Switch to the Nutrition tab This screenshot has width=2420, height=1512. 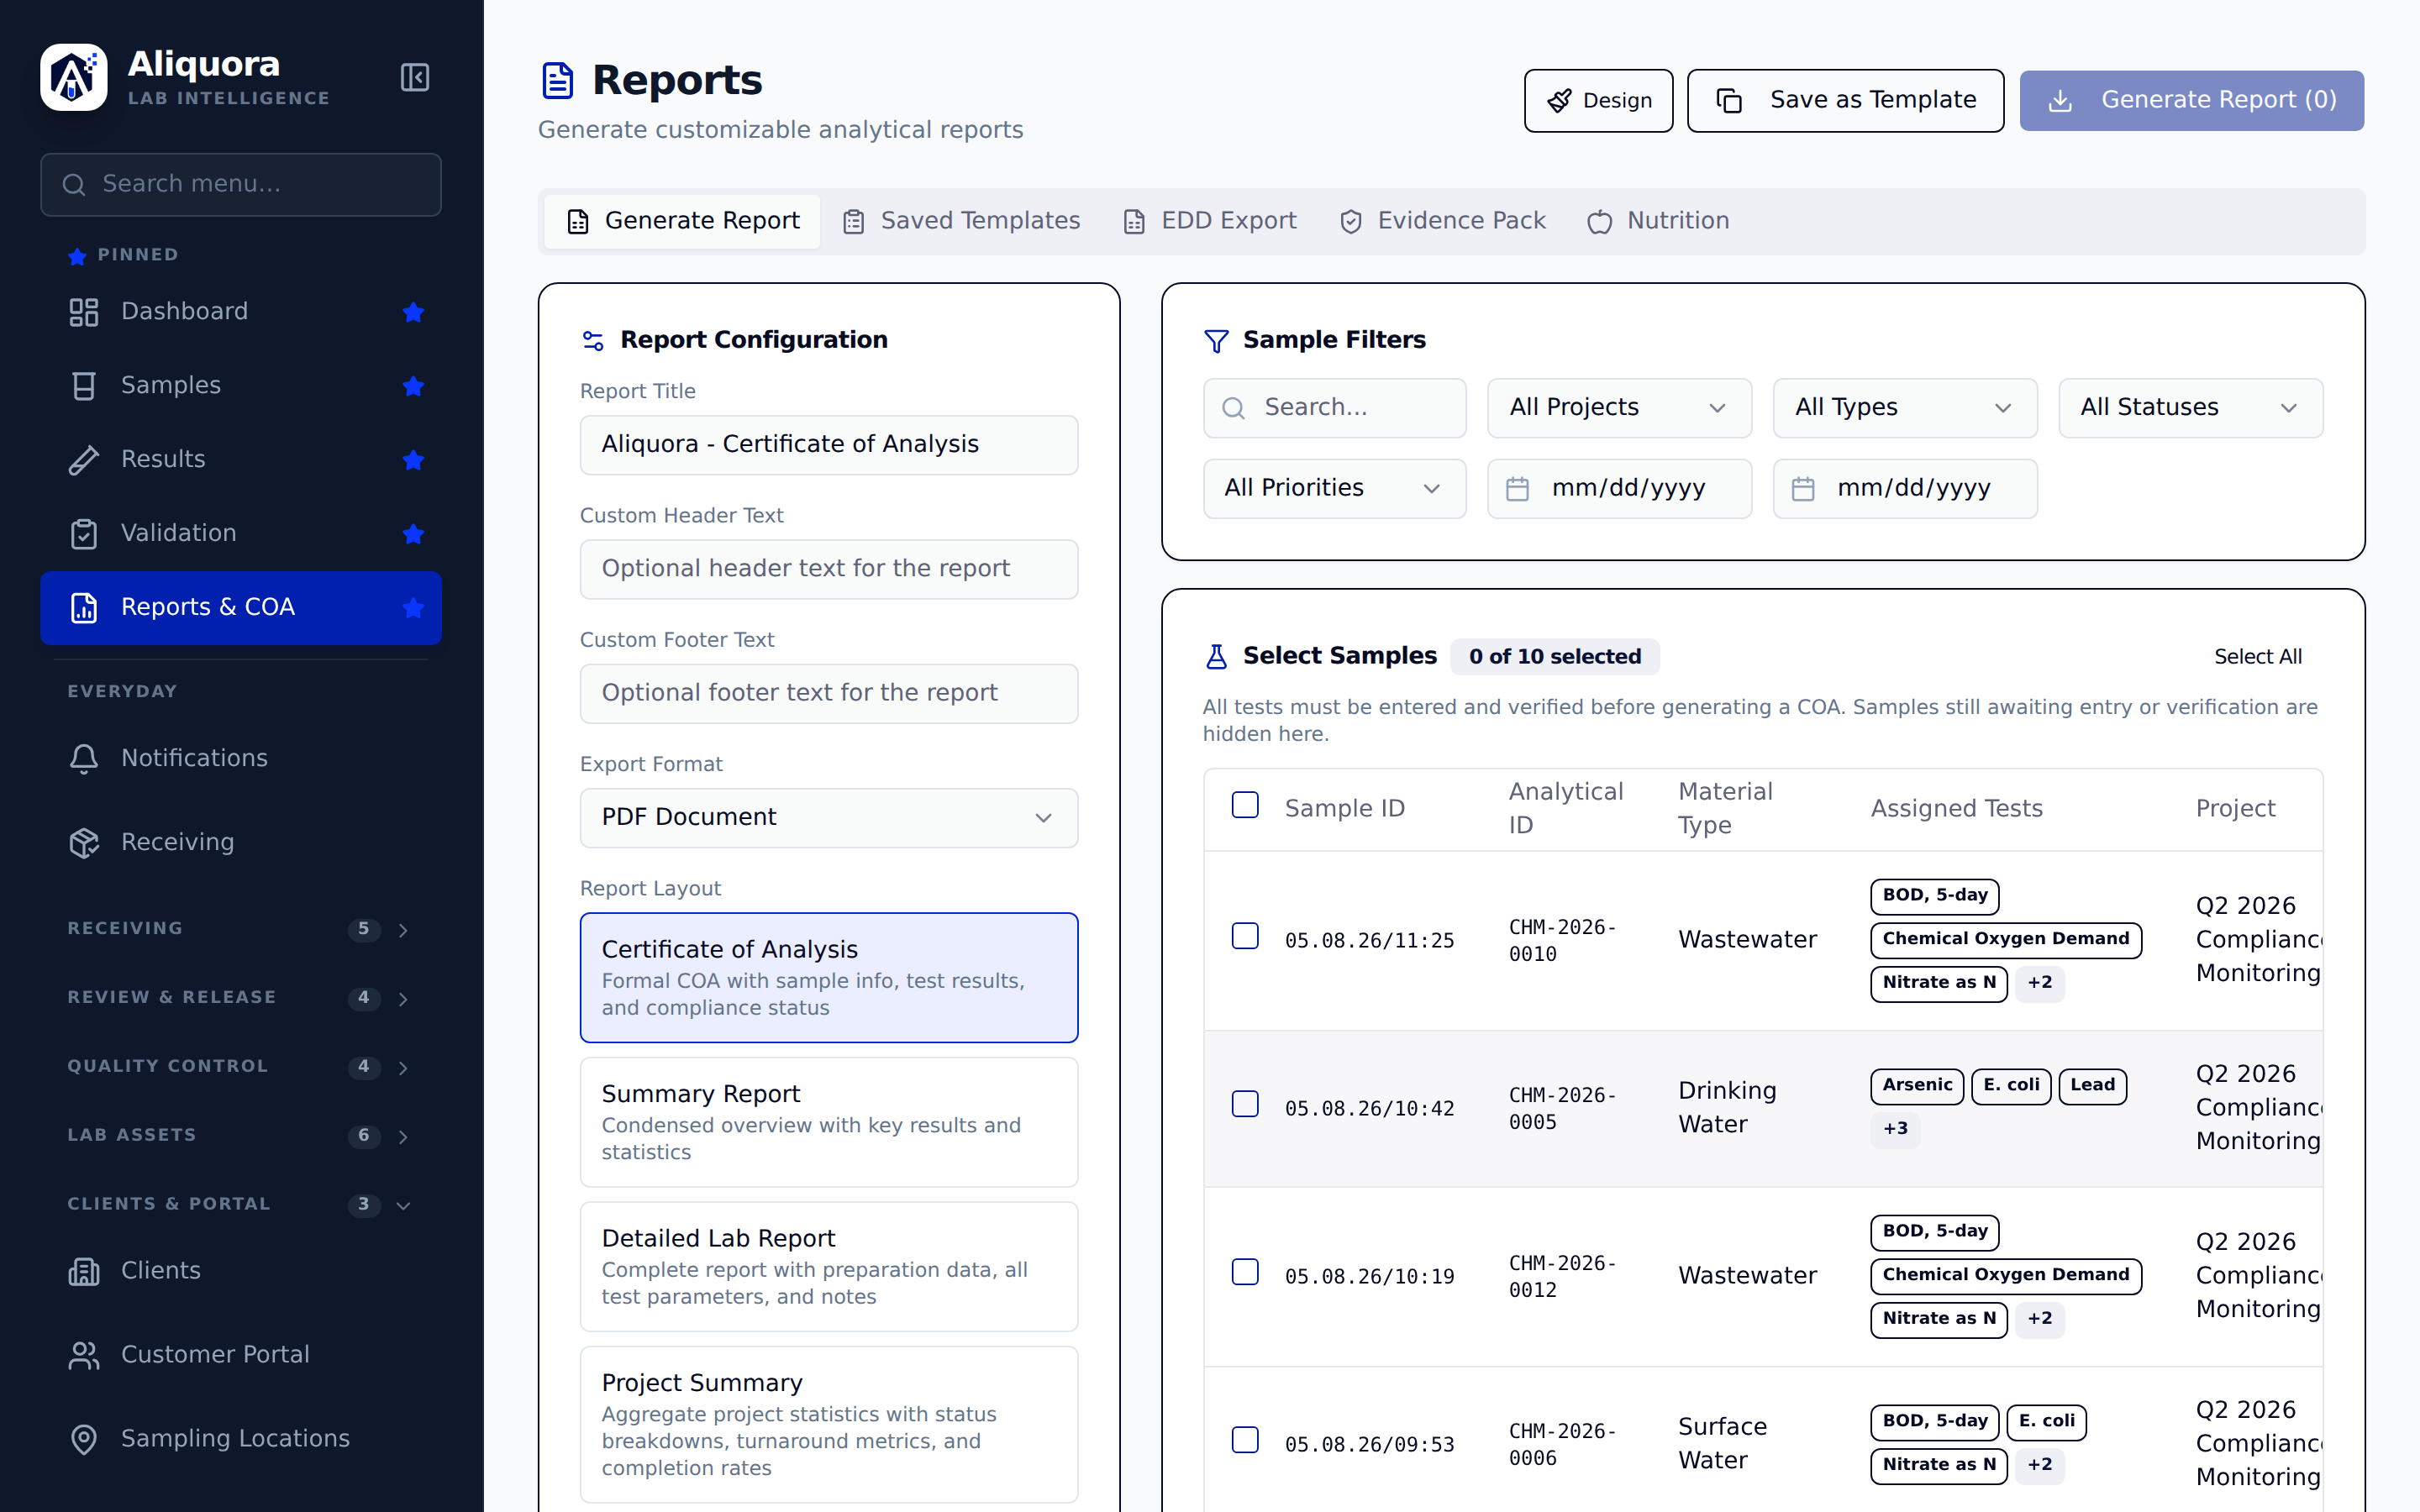click(x=1658, y=221)
